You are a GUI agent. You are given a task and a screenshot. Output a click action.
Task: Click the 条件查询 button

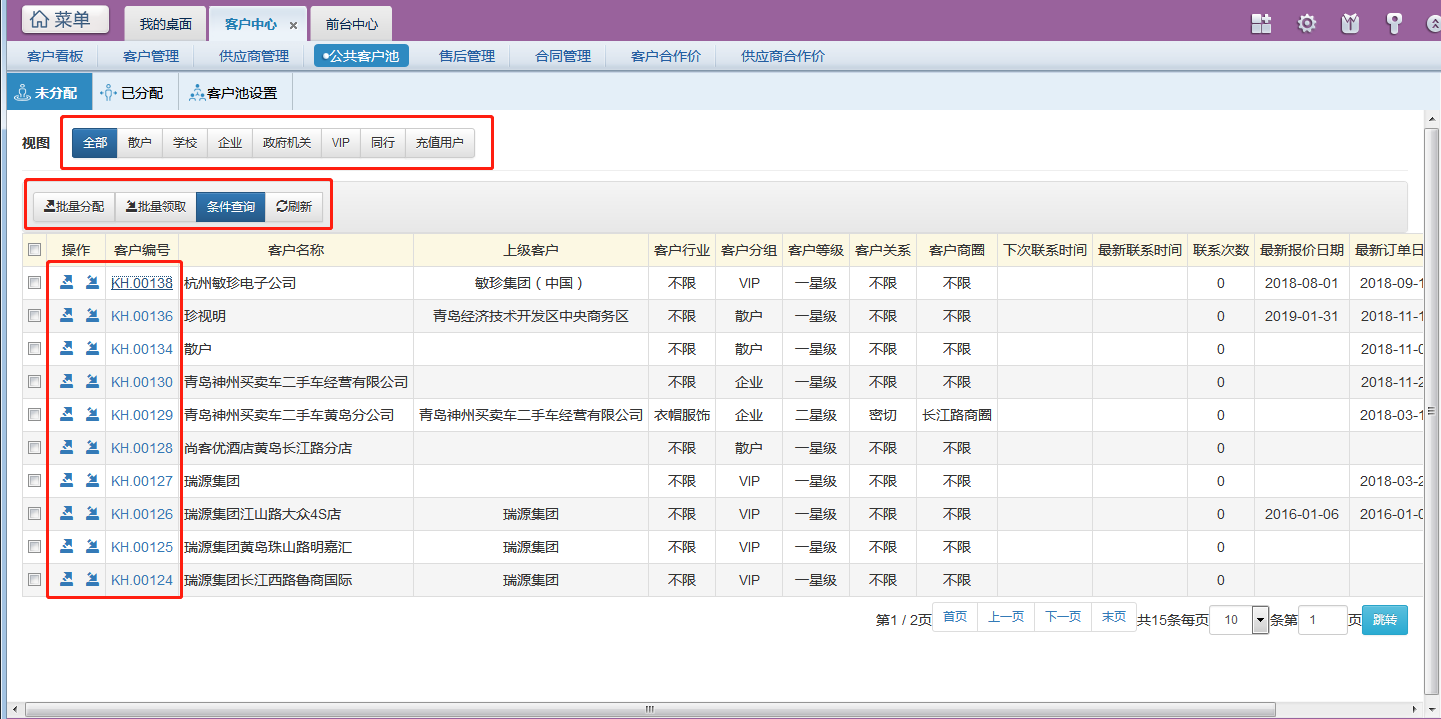pos(231,207)
